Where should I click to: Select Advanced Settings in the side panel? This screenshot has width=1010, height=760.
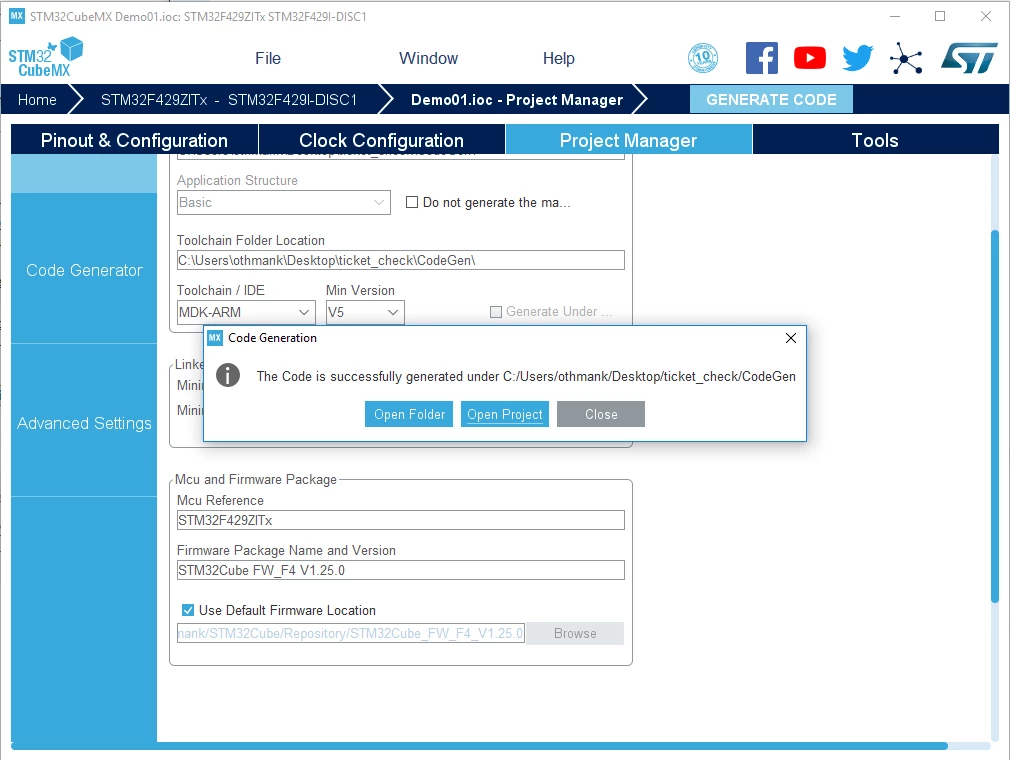(84, 423)
